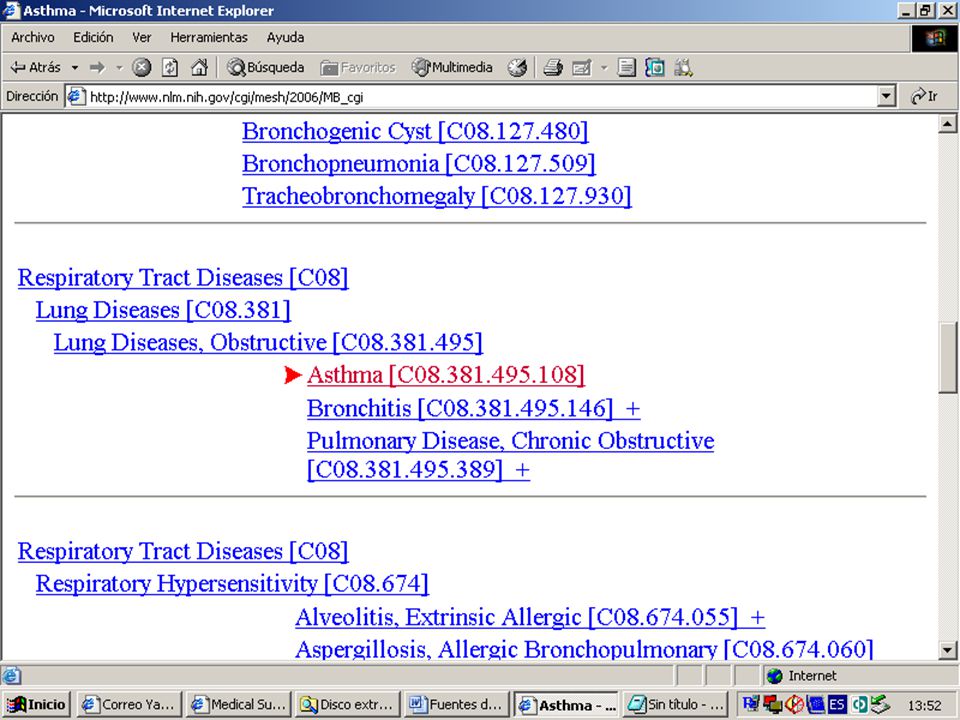
Task: Open Respiratory Tract Diseases above Lung Diseases
Action: pyautogui.click(x=183, y=277)
